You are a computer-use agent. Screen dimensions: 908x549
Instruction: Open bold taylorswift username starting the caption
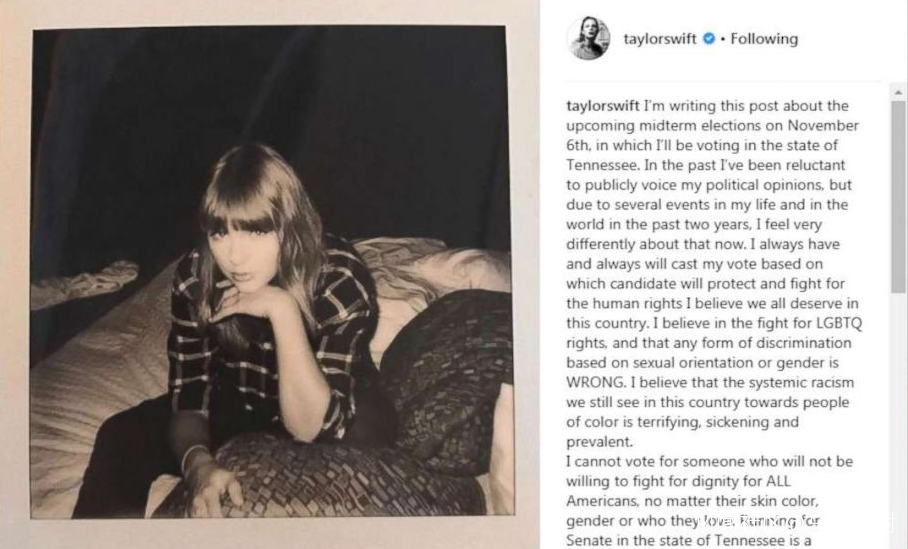[603, 106]
